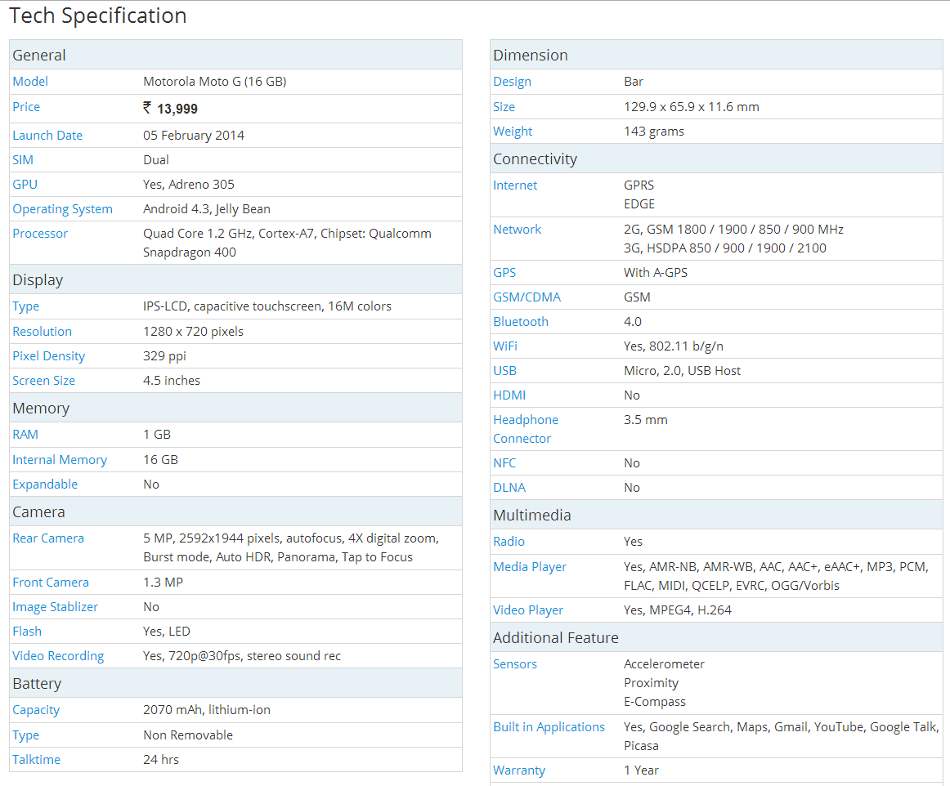Image resolution: width=950 pixels, height=786 pixels.
Task: Select '143 grams' value
Action: [x=654, y=132]
